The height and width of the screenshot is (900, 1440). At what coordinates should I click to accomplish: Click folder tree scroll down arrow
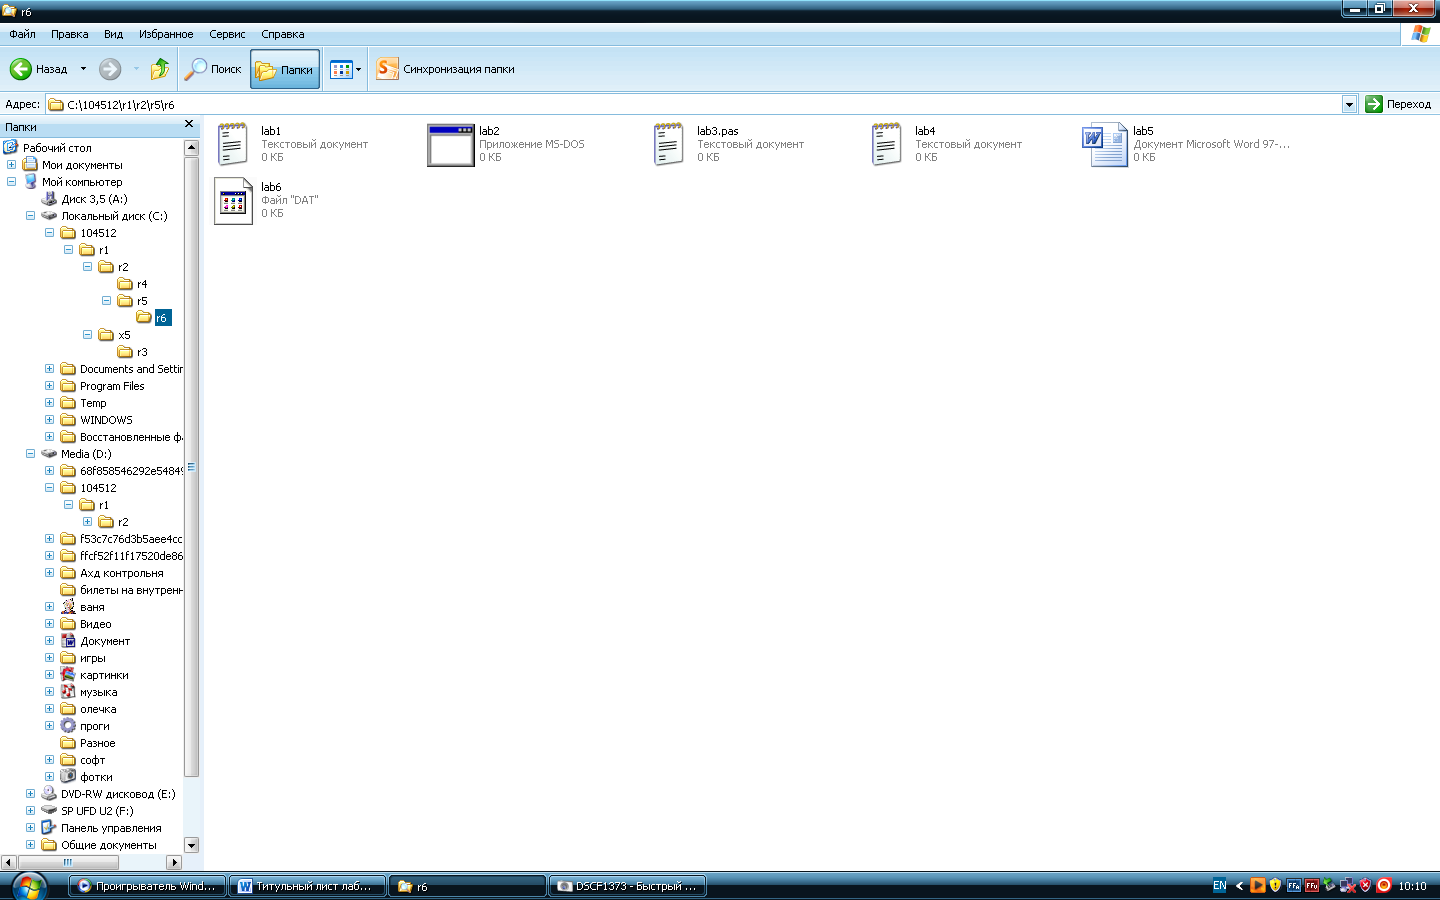(x=192, y=845)
